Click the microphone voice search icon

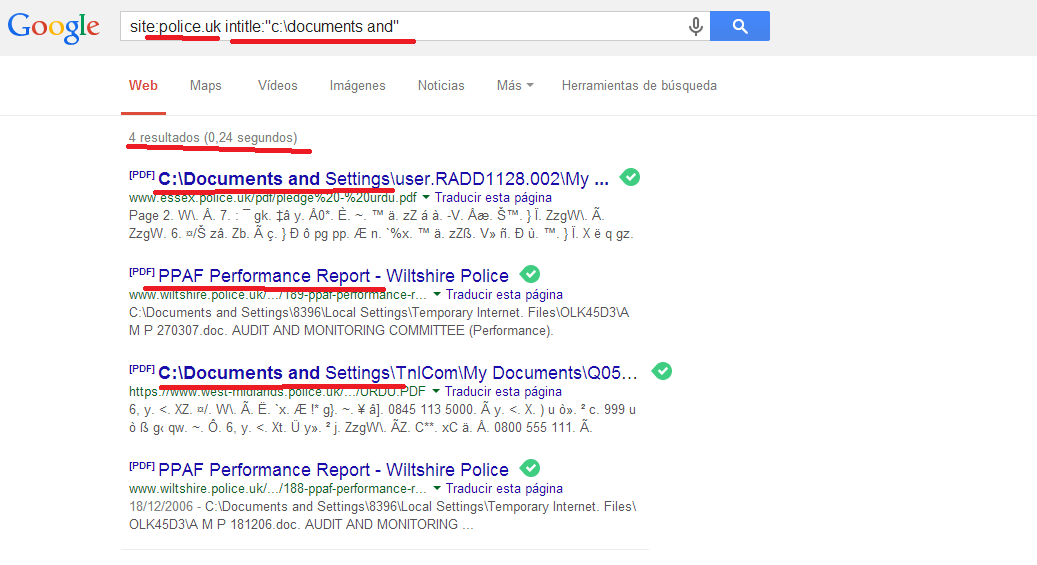(x=695, y=26)
